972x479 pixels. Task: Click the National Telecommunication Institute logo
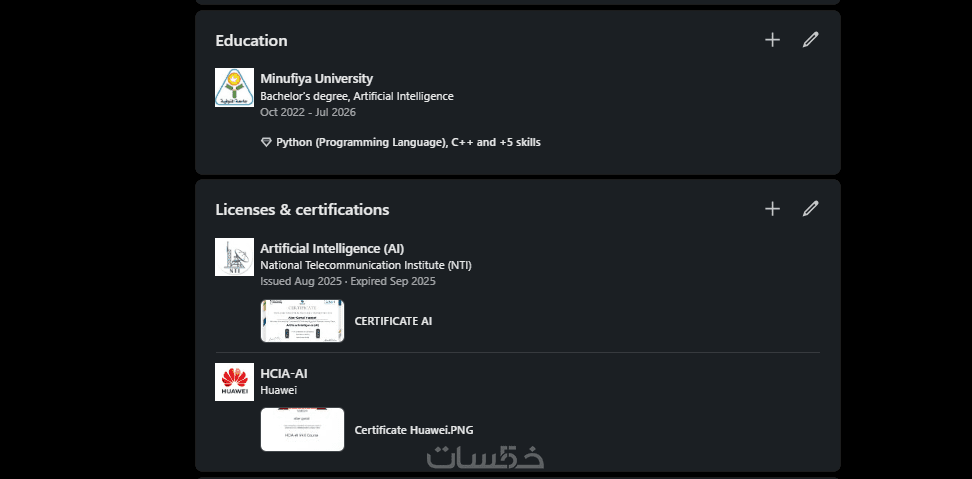point(234,257)
